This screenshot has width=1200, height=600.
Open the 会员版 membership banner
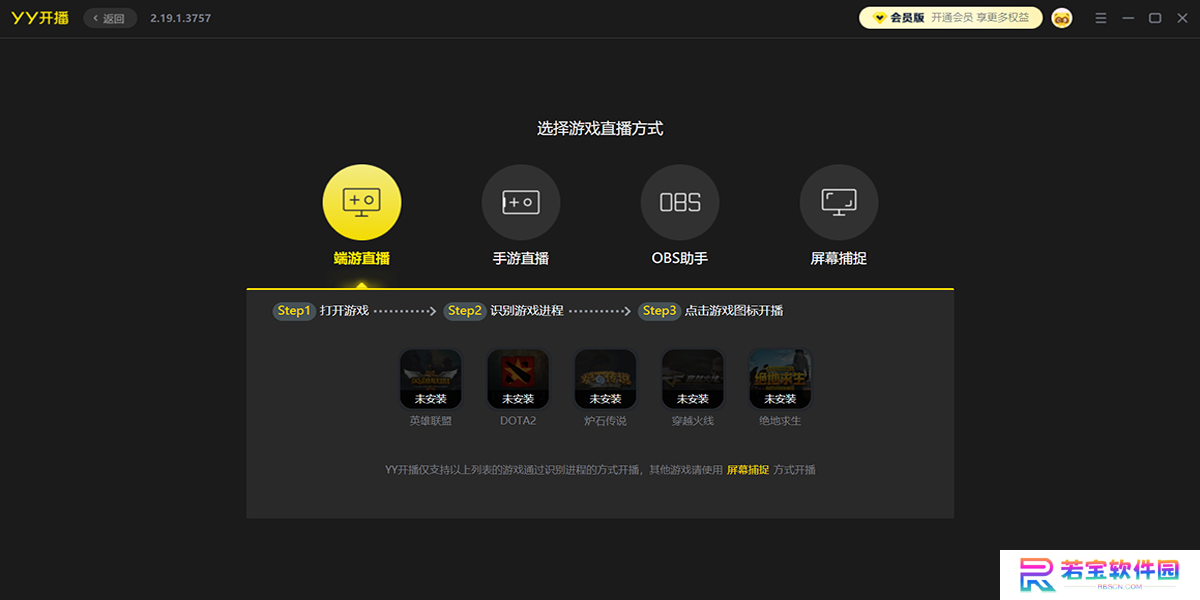click(x=951, y=18)
